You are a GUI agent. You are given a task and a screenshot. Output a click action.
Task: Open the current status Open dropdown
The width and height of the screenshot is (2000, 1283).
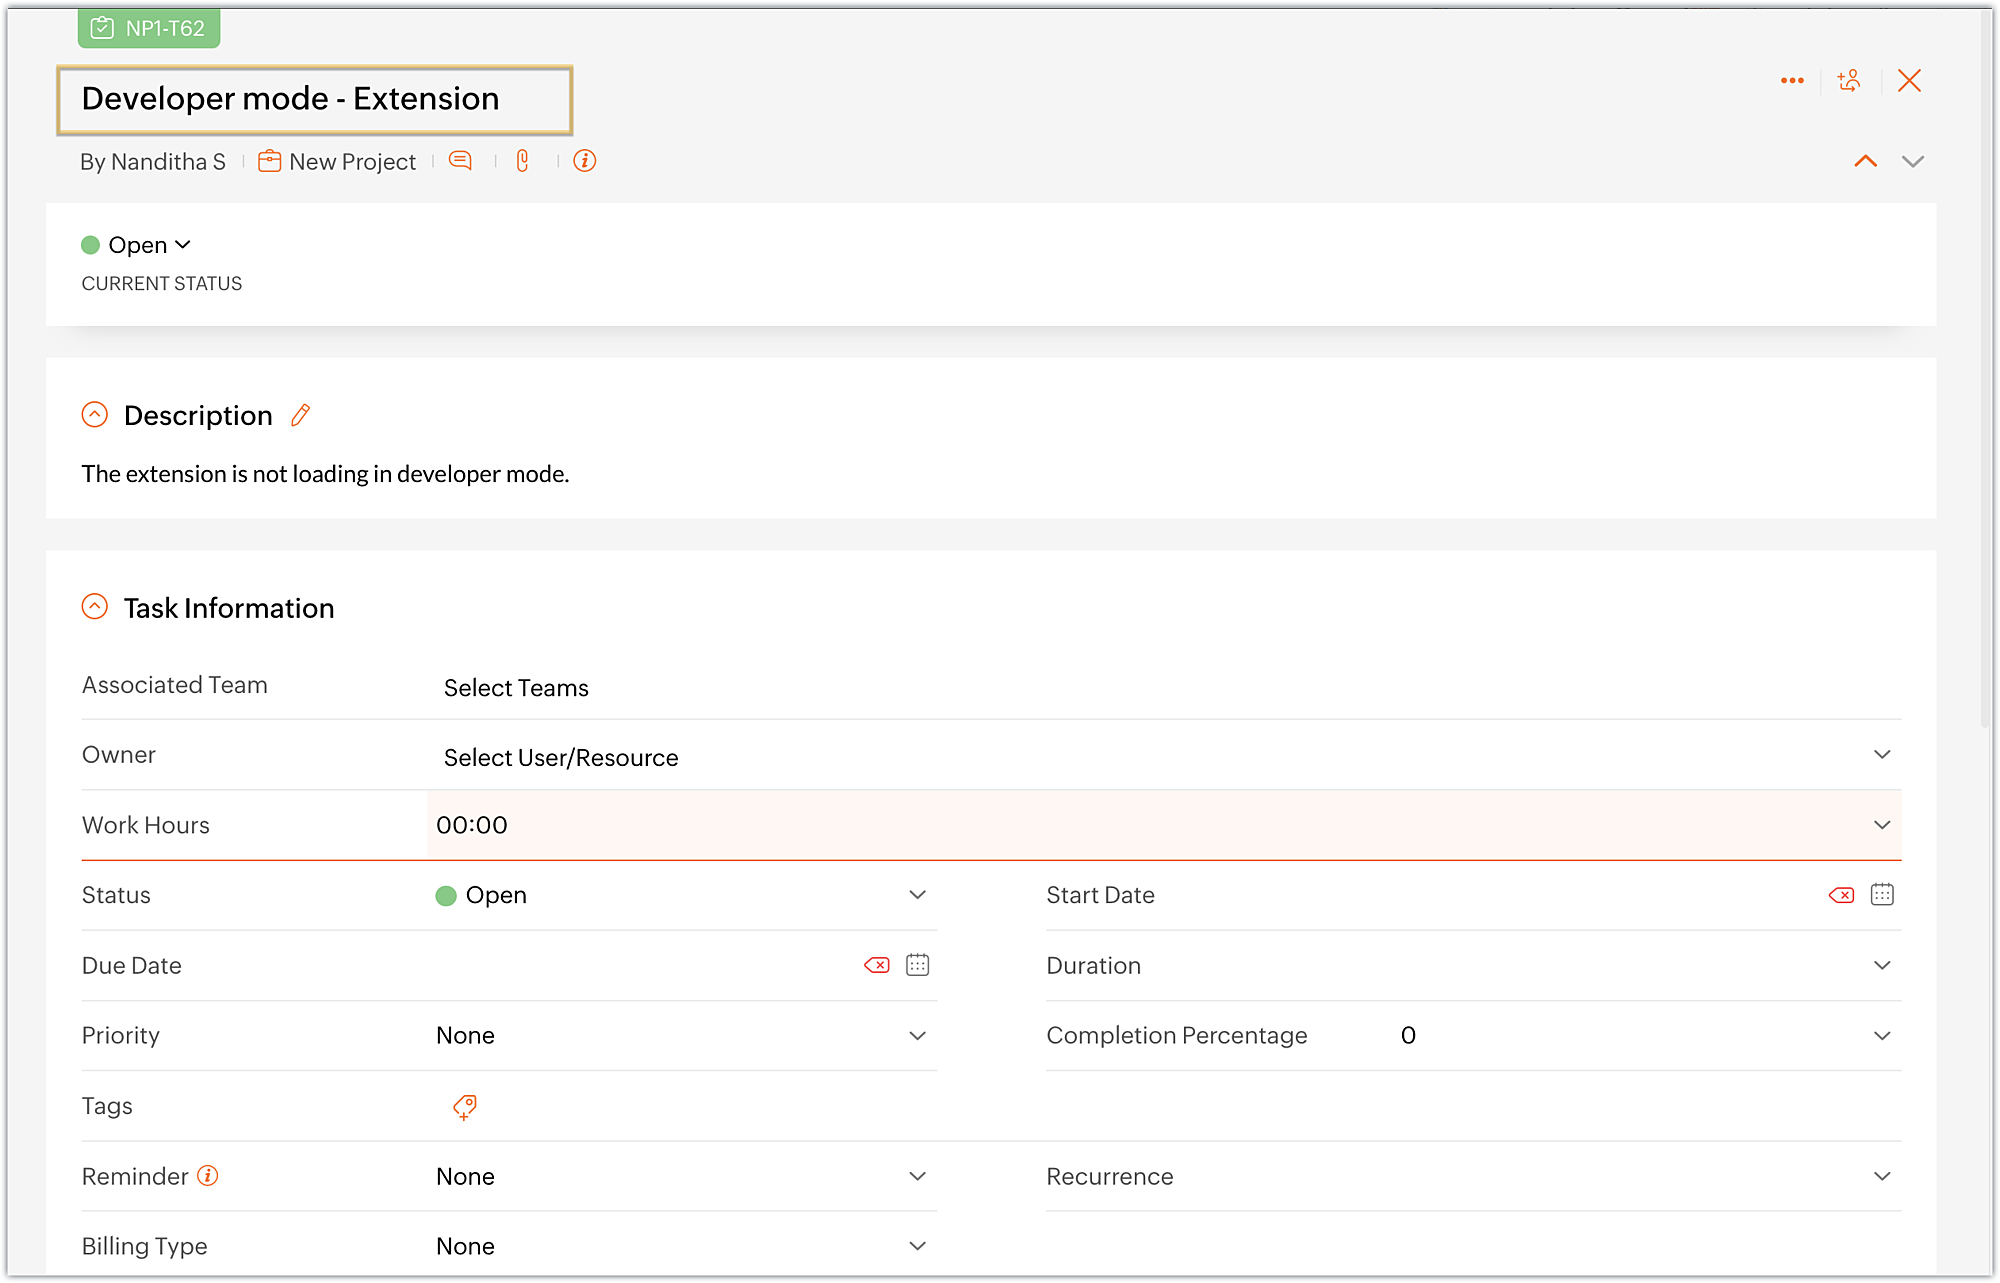point(137,245)
